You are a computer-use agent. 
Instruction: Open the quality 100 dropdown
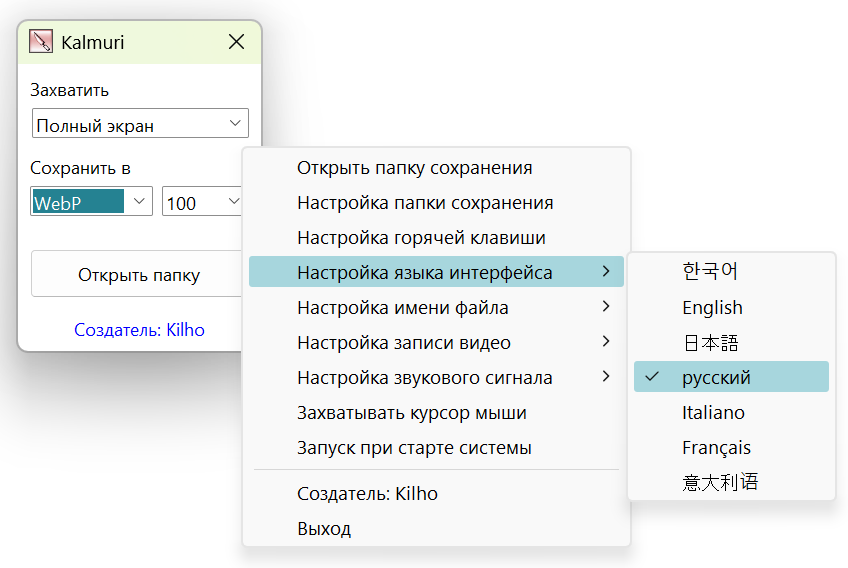click(202, 201)
